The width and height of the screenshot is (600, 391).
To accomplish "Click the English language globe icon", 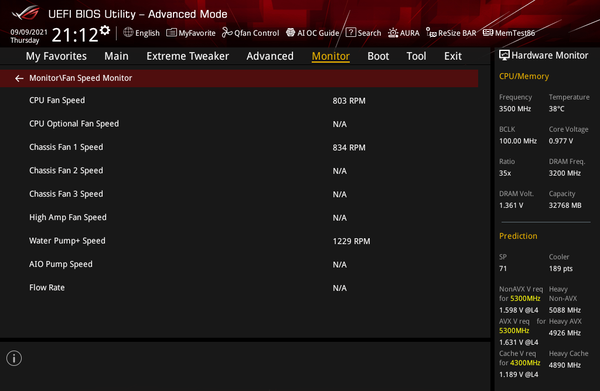I will (x=128, y=33).
